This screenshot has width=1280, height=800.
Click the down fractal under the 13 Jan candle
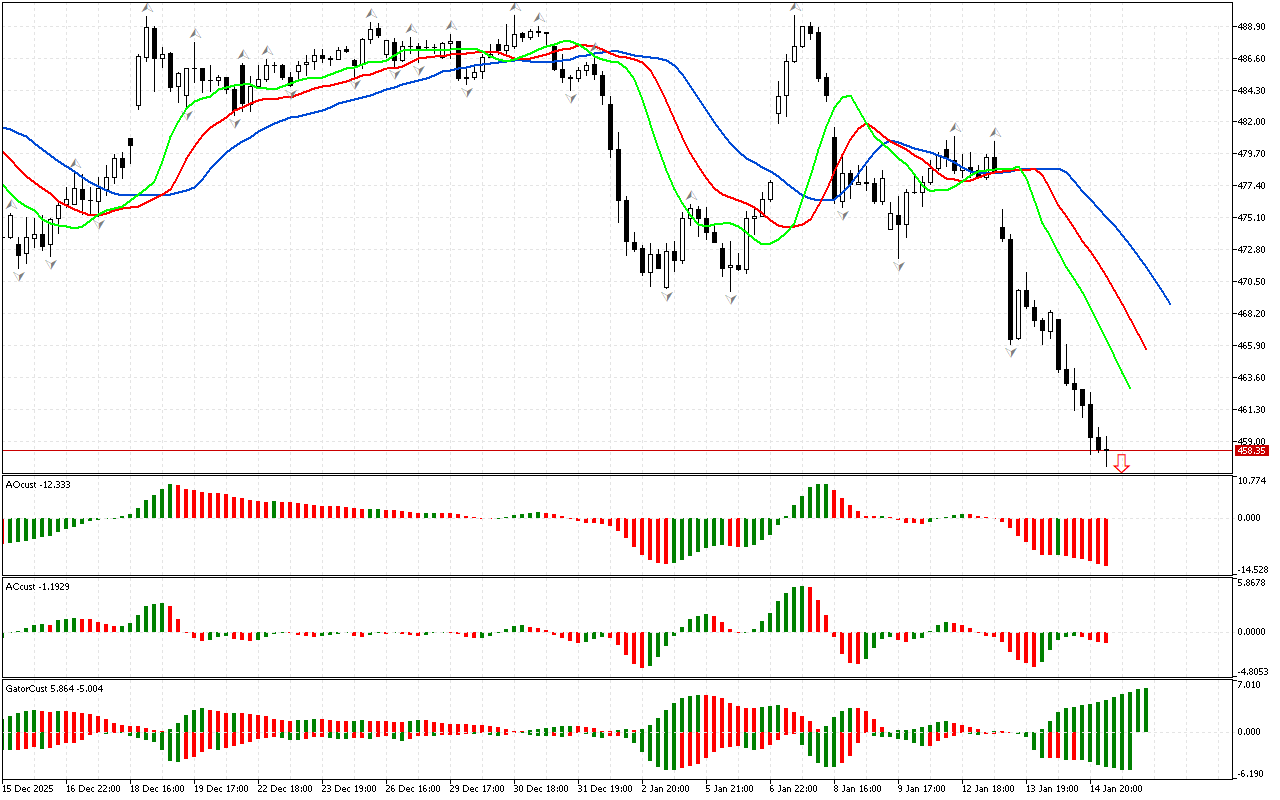(x=1011, y=351)
